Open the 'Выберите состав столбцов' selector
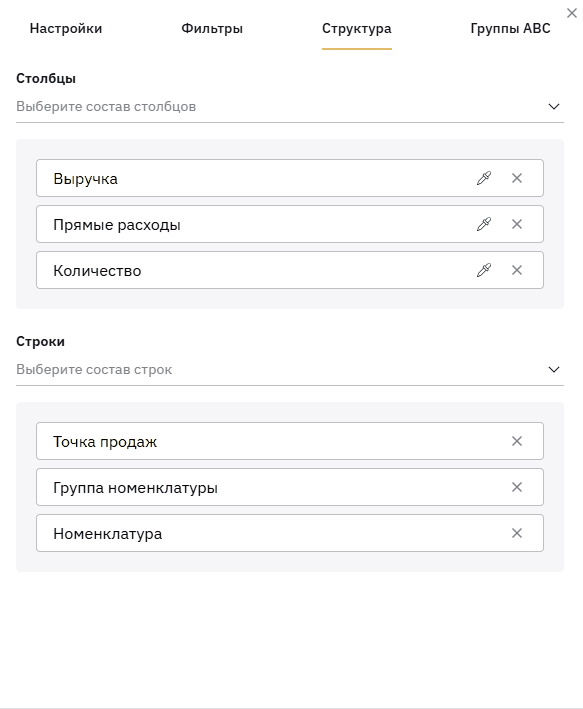Image resolution: width=583 pixels, height=709 pixels. [x=290, y=107]
